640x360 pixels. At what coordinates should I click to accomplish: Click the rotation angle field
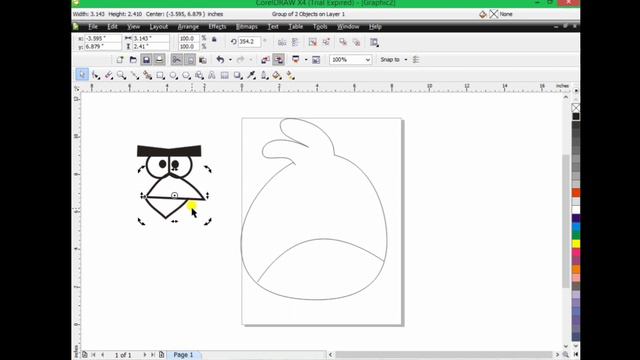[249, 42]
